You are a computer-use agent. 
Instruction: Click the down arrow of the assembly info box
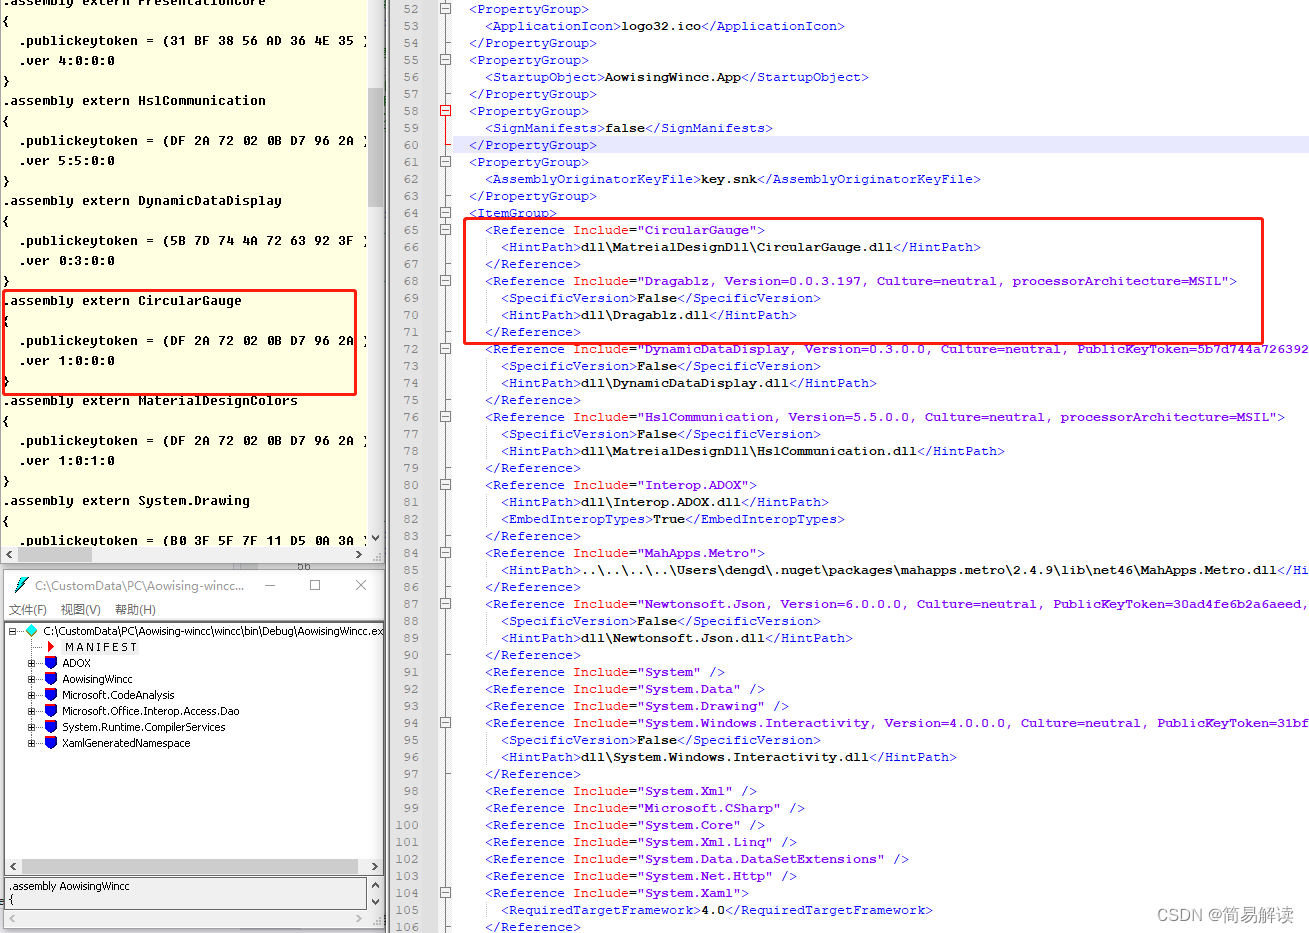click(375, 901)
